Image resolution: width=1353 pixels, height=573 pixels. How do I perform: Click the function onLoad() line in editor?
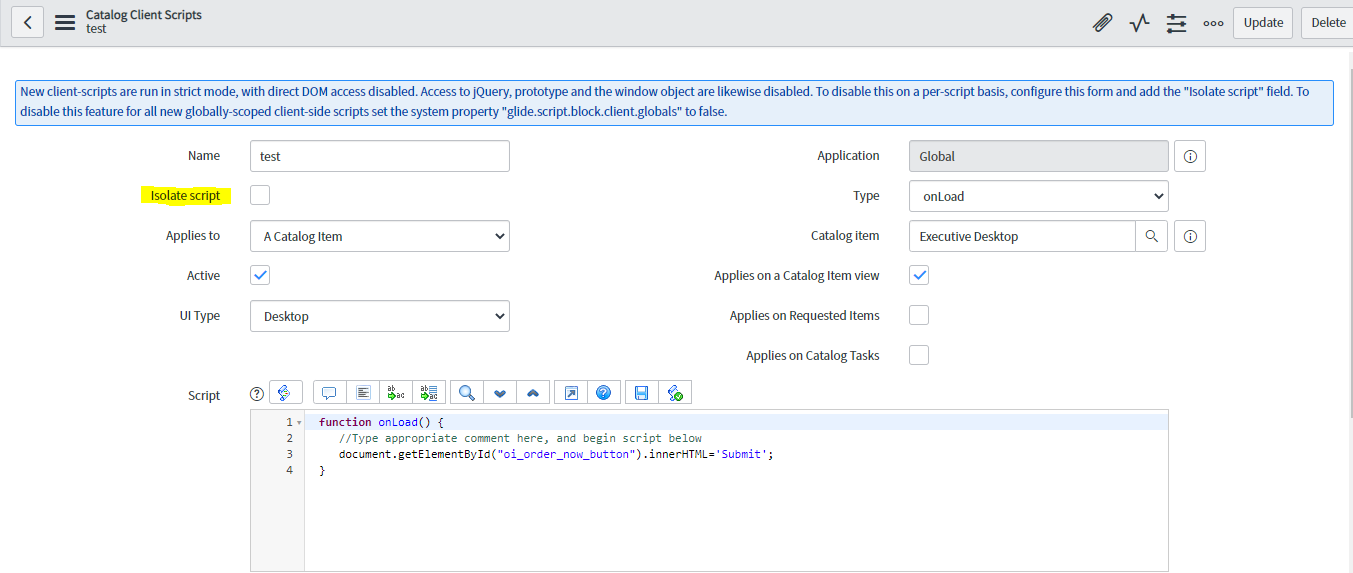click(x=381, y=422)
